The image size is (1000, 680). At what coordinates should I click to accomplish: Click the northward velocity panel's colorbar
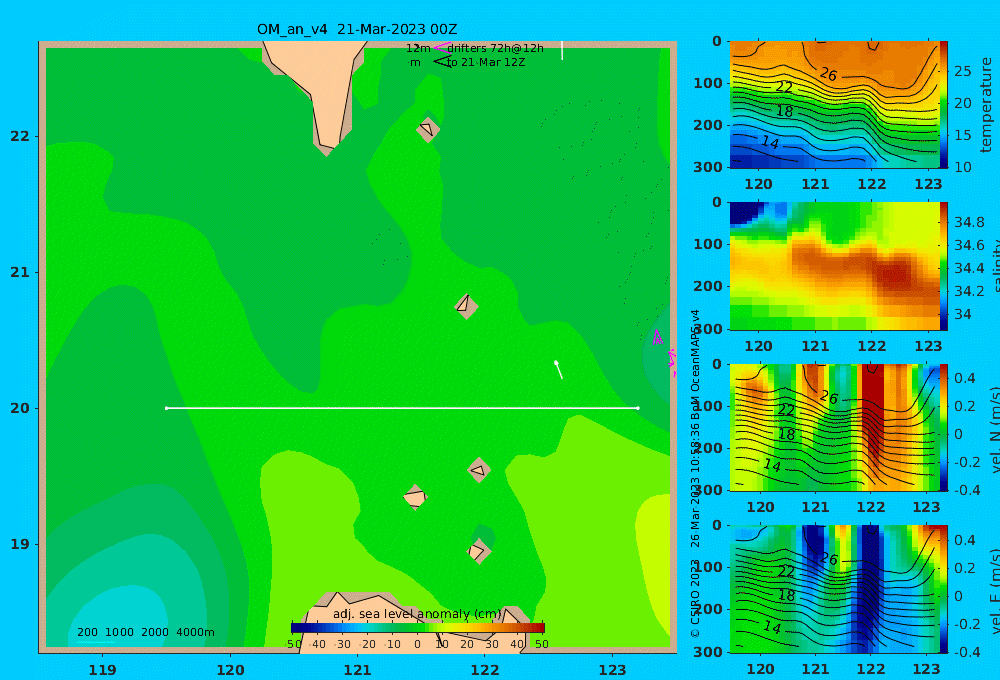944,427
